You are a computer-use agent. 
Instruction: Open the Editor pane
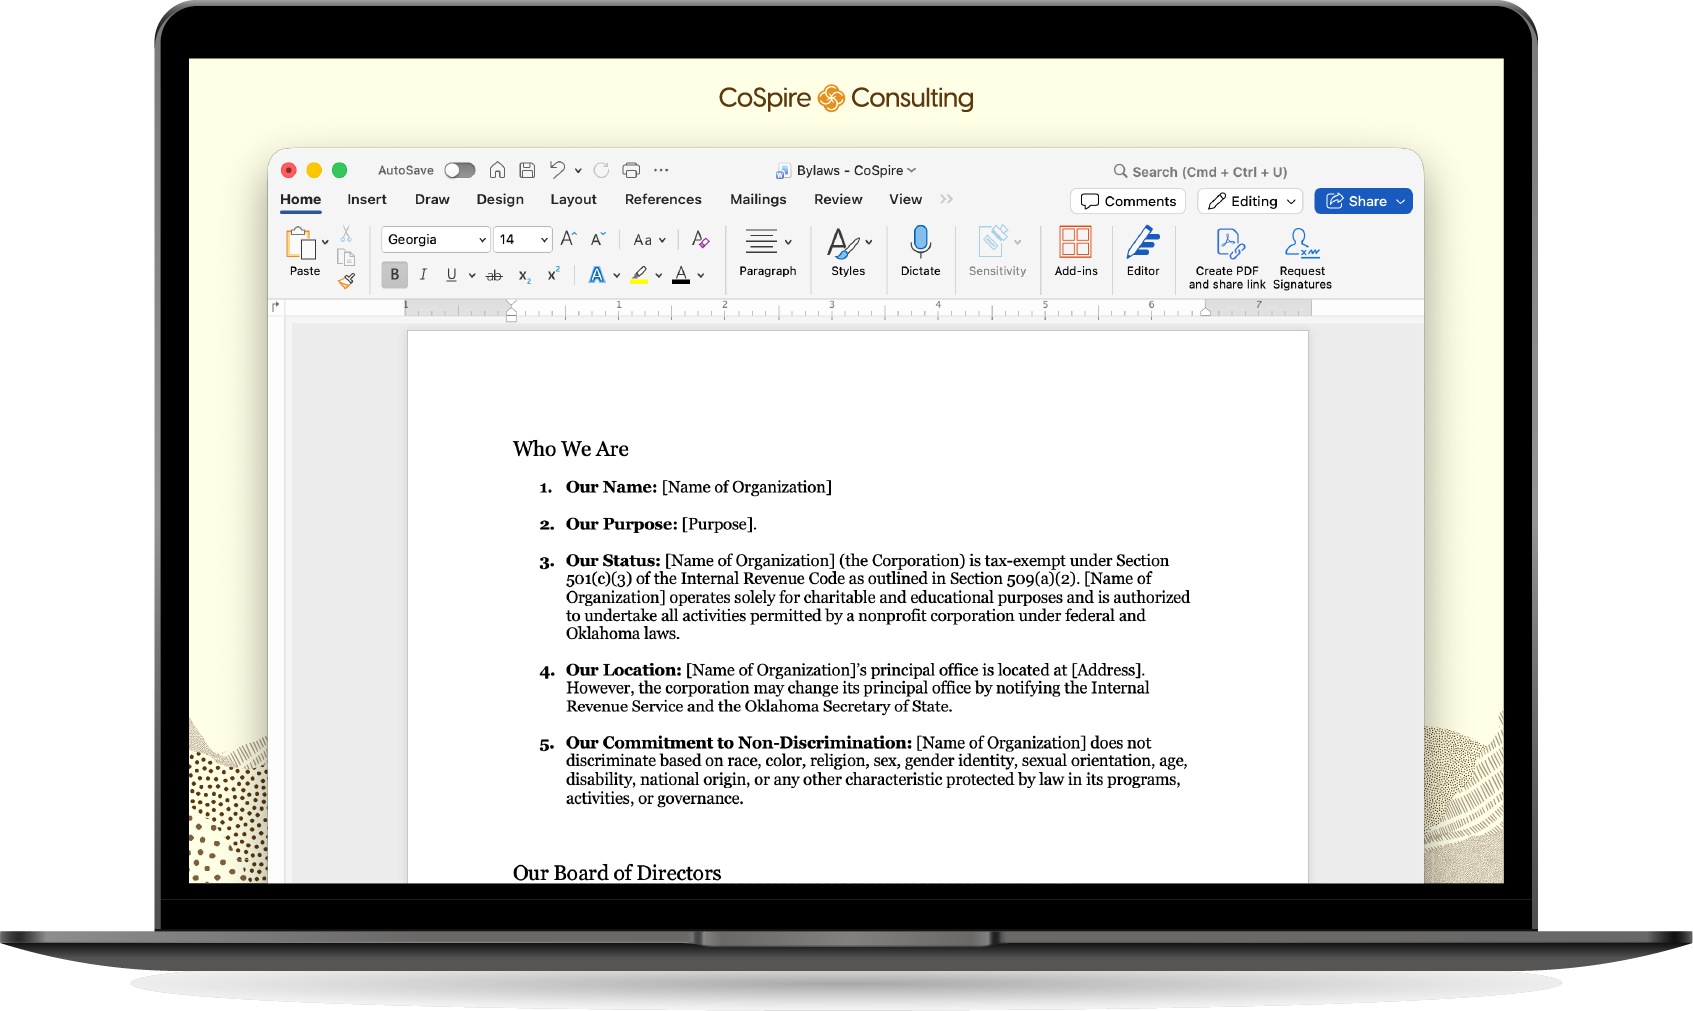pos(1143,252)
